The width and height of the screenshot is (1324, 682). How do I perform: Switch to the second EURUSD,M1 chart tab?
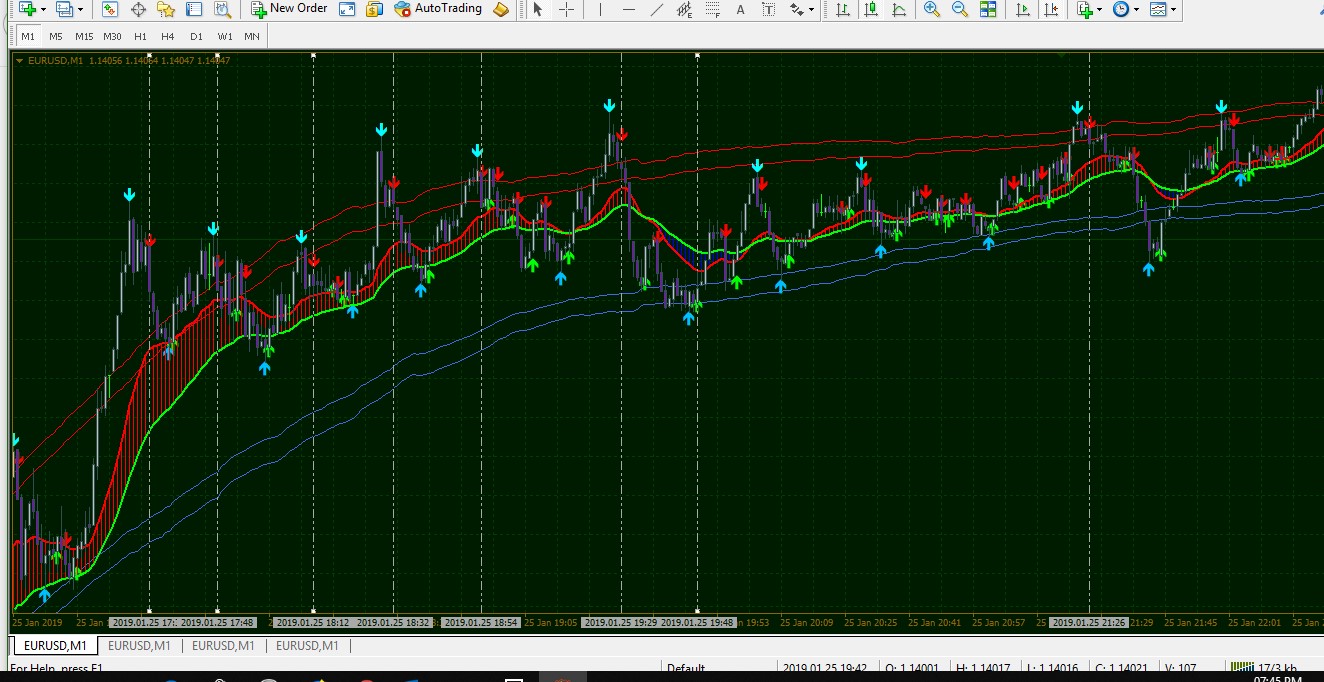tap(139, 646)
